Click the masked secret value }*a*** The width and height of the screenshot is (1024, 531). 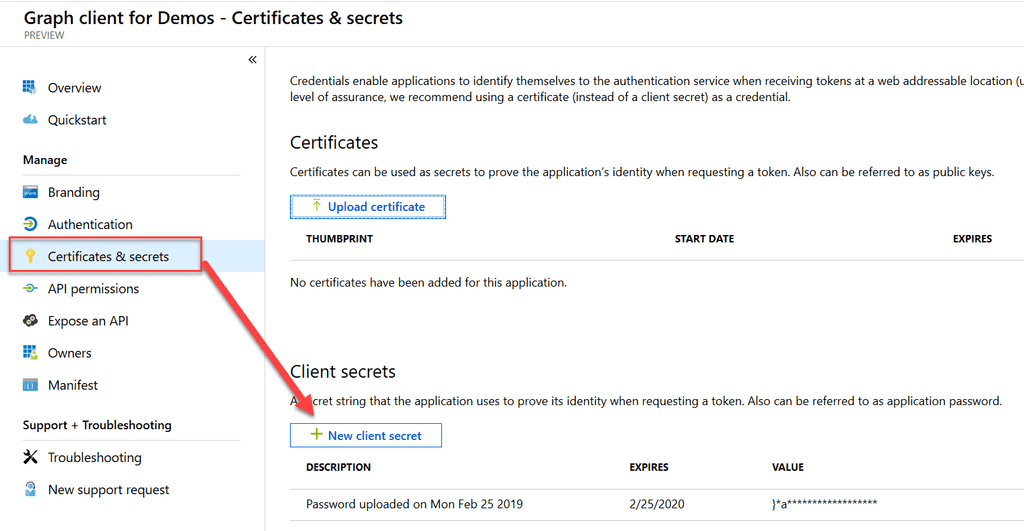point(824,504)
